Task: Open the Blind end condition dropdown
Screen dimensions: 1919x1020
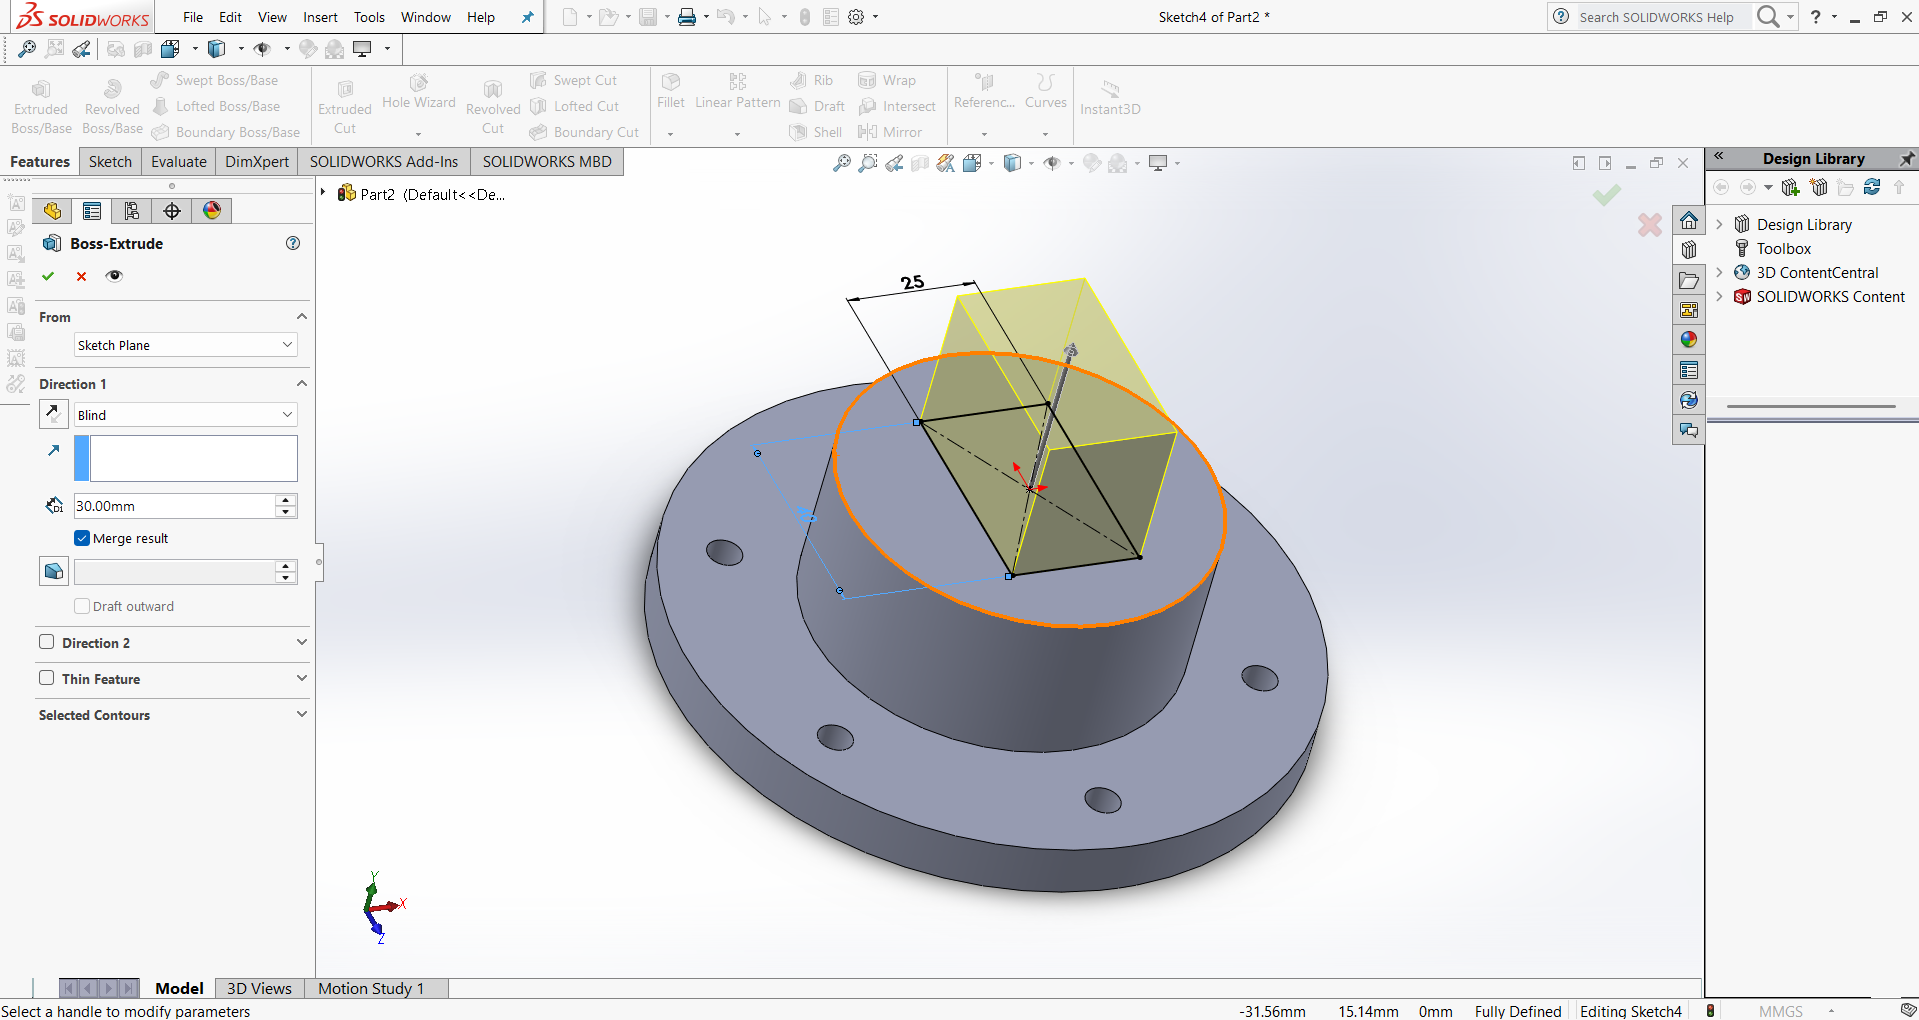Action: pyautogui.click(x=186, y=415)
